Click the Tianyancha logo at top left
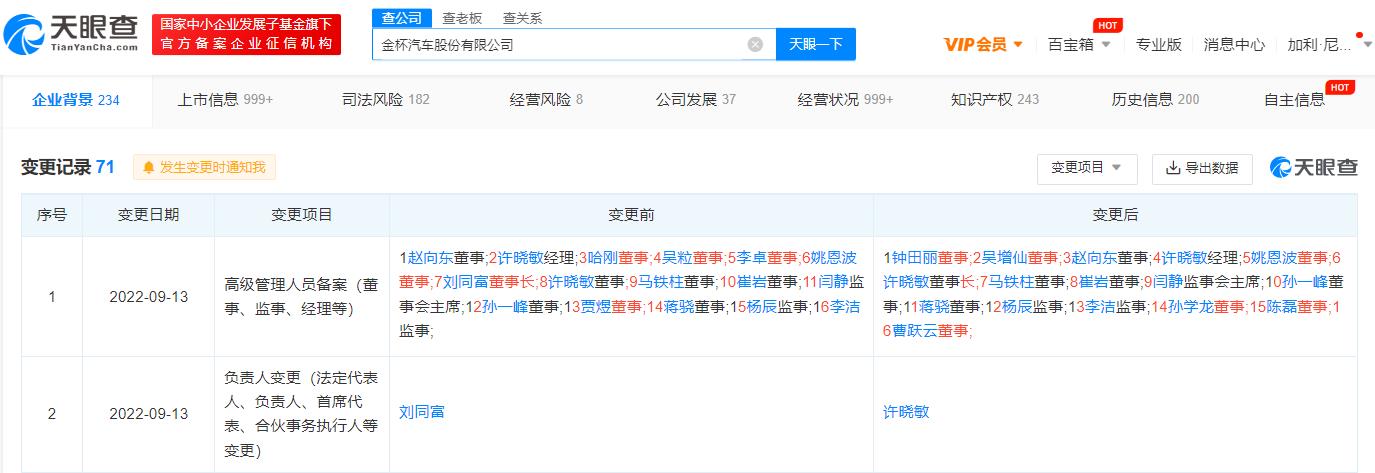The width and height of the screenshot is (1375, 473). point(71,34)
